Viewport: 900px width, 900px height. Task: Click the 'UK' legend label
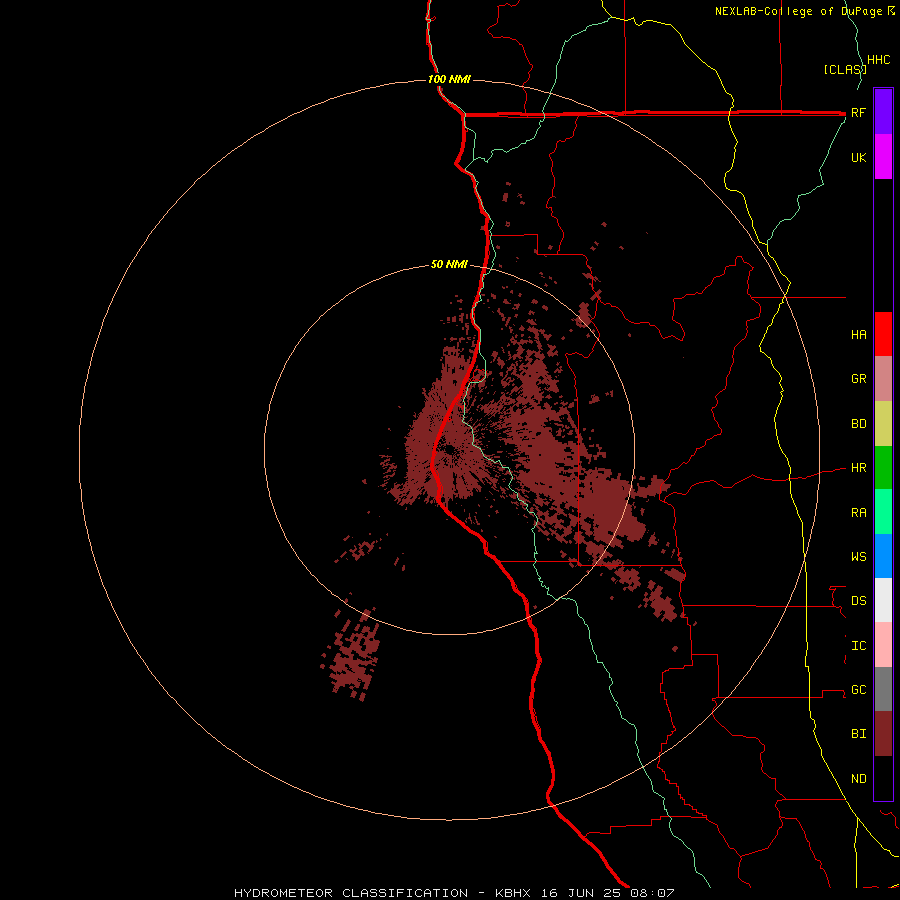point(858,157)
